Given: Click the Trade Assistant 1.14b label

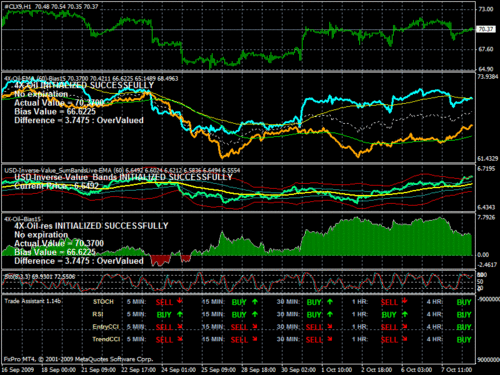Looking at the screenshot, I should pyautogui.click(x=33, y=301).
